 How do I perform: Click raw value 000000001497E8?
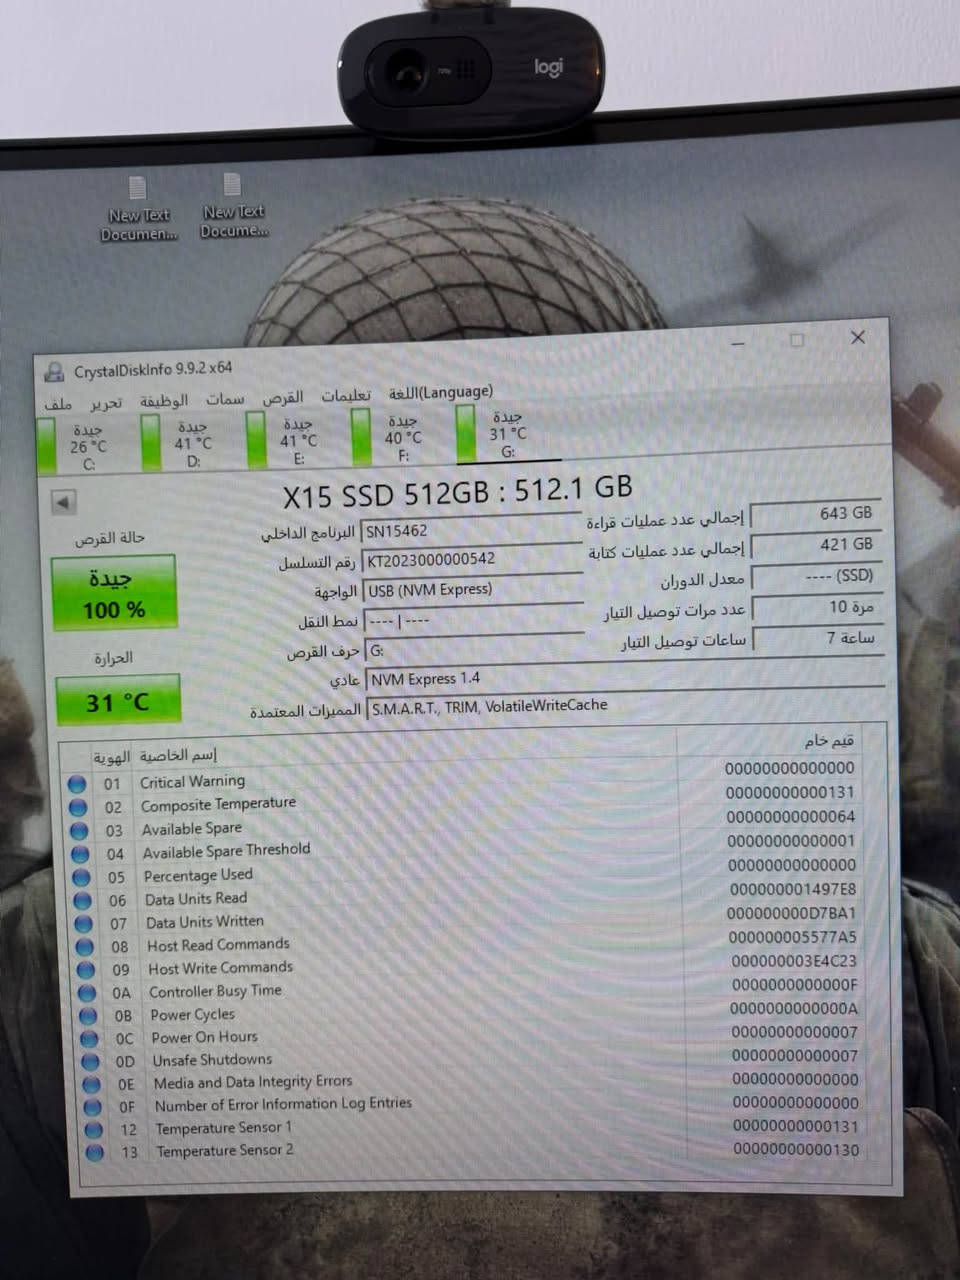point(793,889)
